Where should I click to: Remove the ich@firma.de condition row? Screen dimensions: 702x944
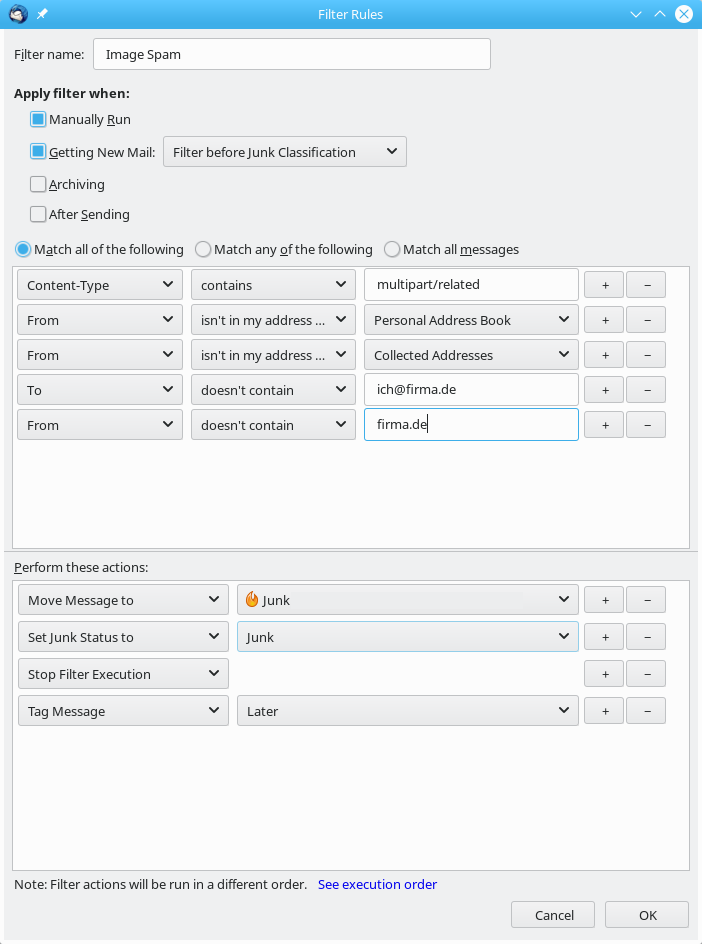[x=646, y=390]
